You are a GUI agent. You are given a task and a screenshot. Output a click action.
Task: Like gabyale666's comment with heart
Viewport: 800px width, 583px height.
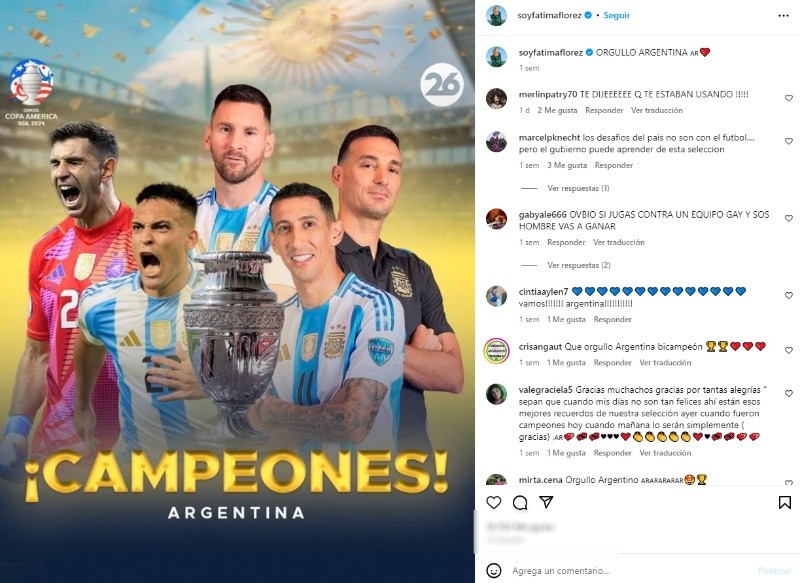(x=789, y=218)
